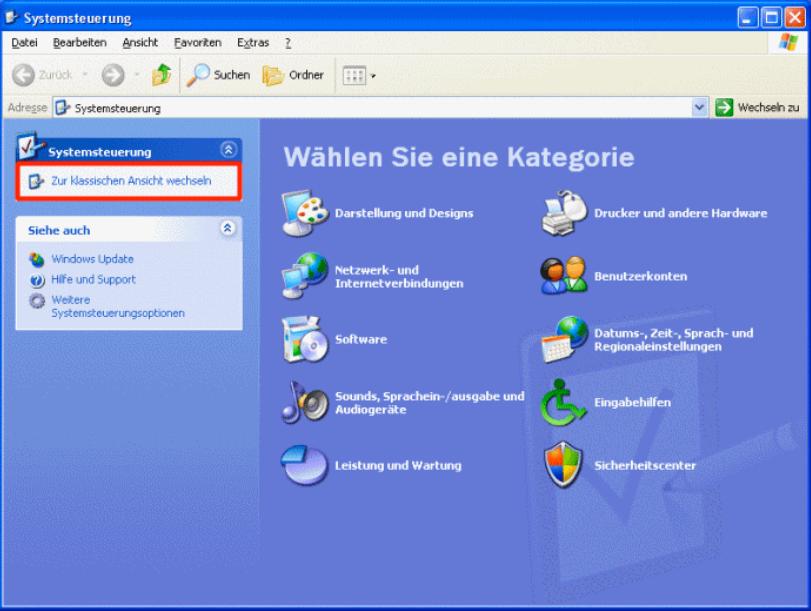Collapse the Siehe auch panel
The width and height of the screenshot is (811, 611).
228,228
